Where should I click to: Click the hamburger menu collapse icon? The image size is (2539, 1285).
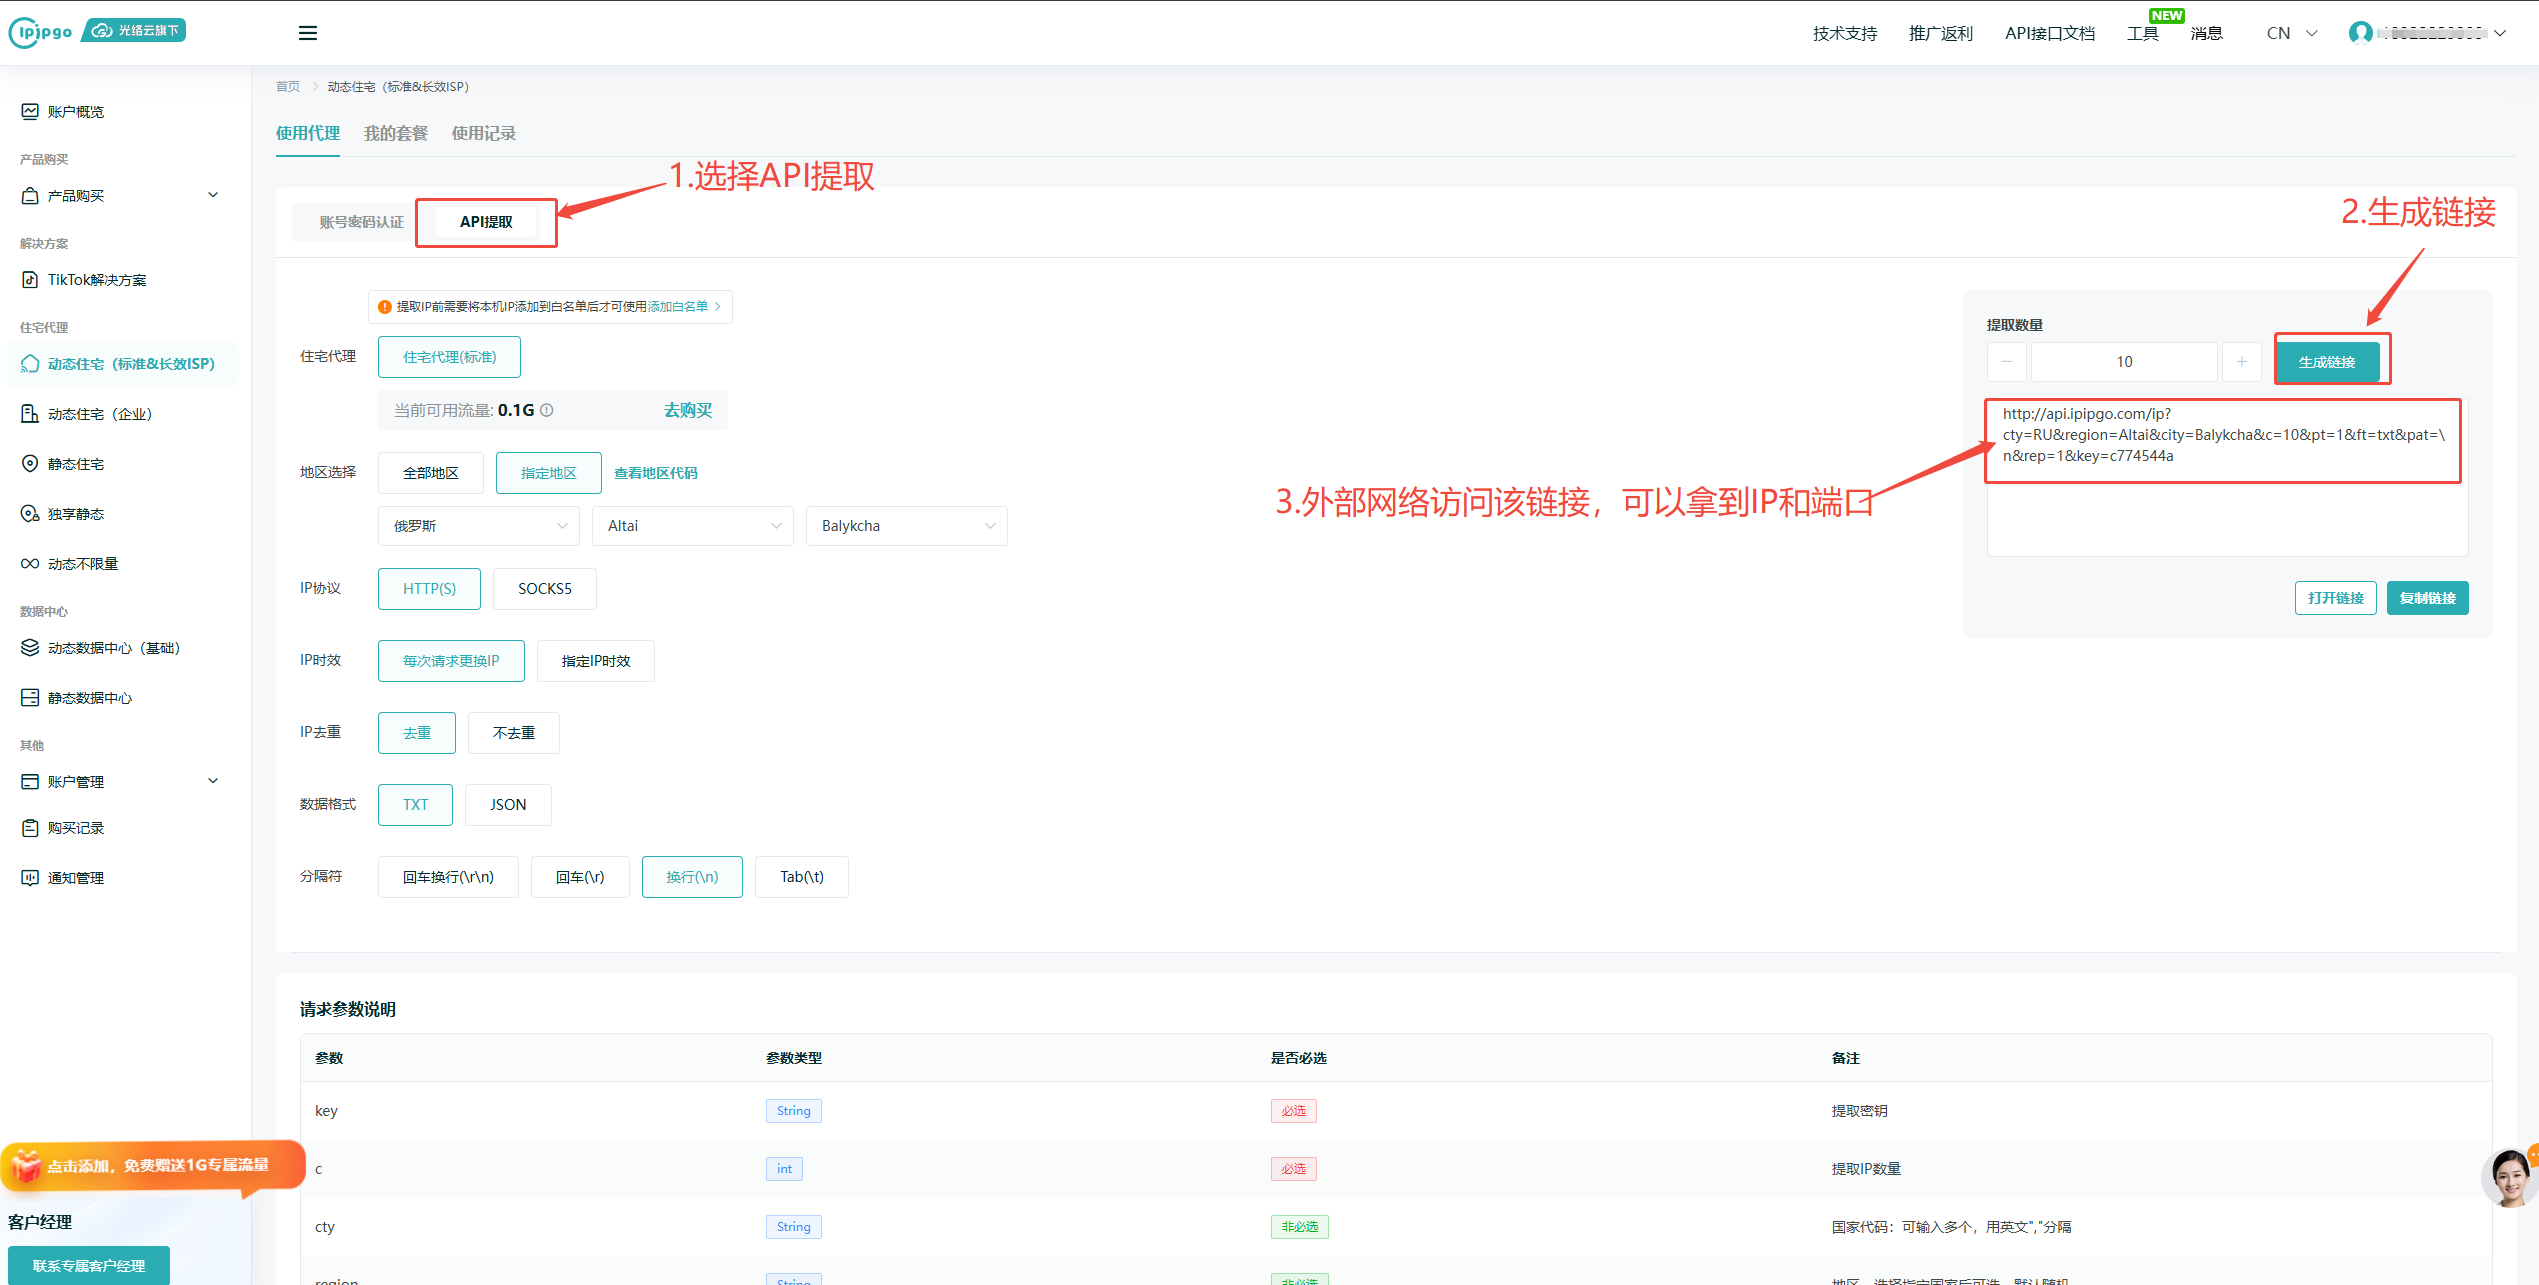click(308, 33)
